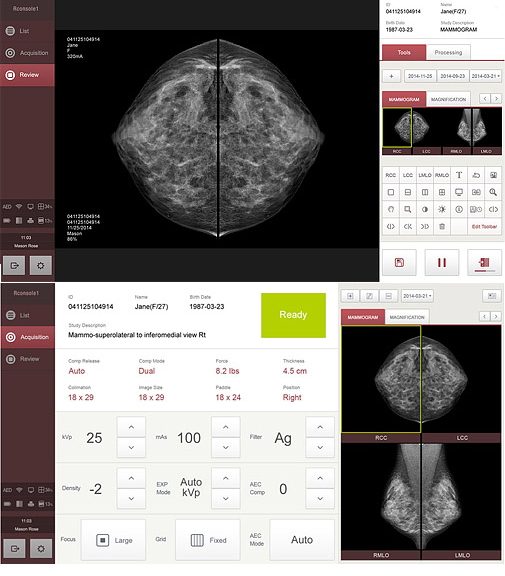
Task: Toggle the AEC Mode Auto button
Action: 302,540
